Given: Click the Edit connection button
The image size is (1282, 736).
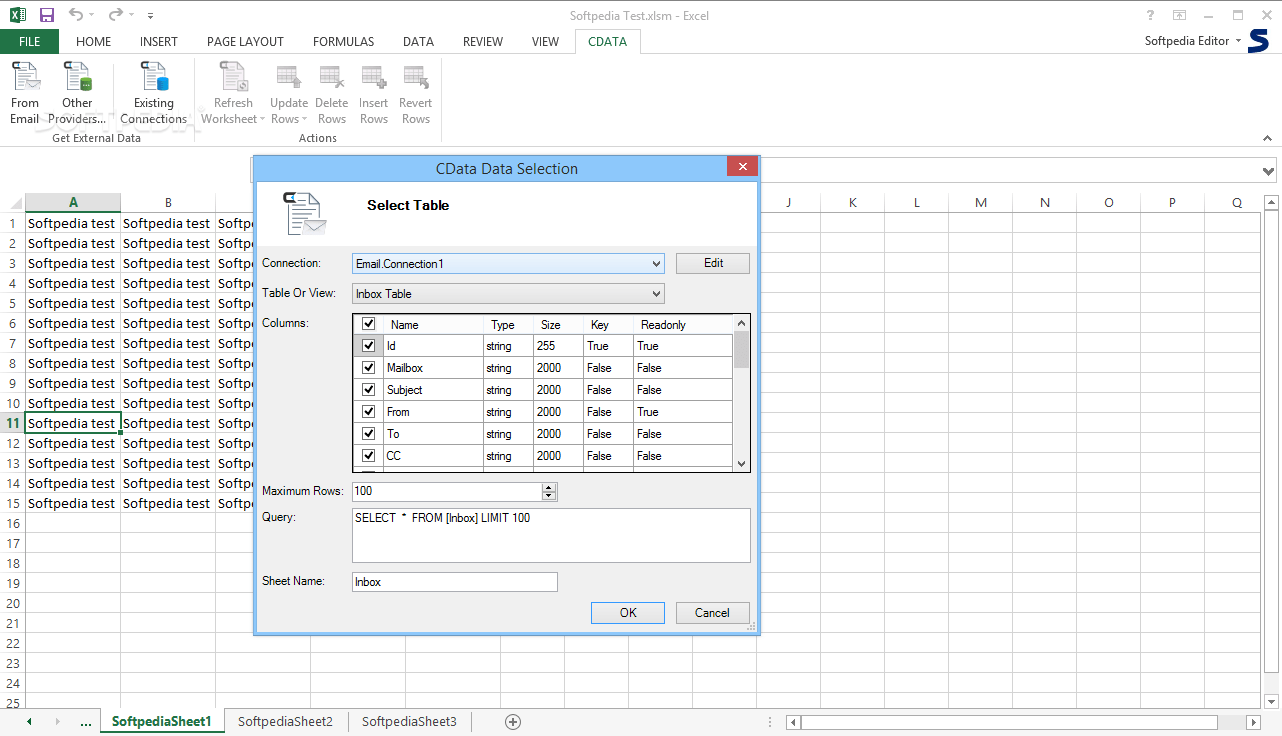Looking at the screenshot, I should pyautogui.click(x=713, y=263).
